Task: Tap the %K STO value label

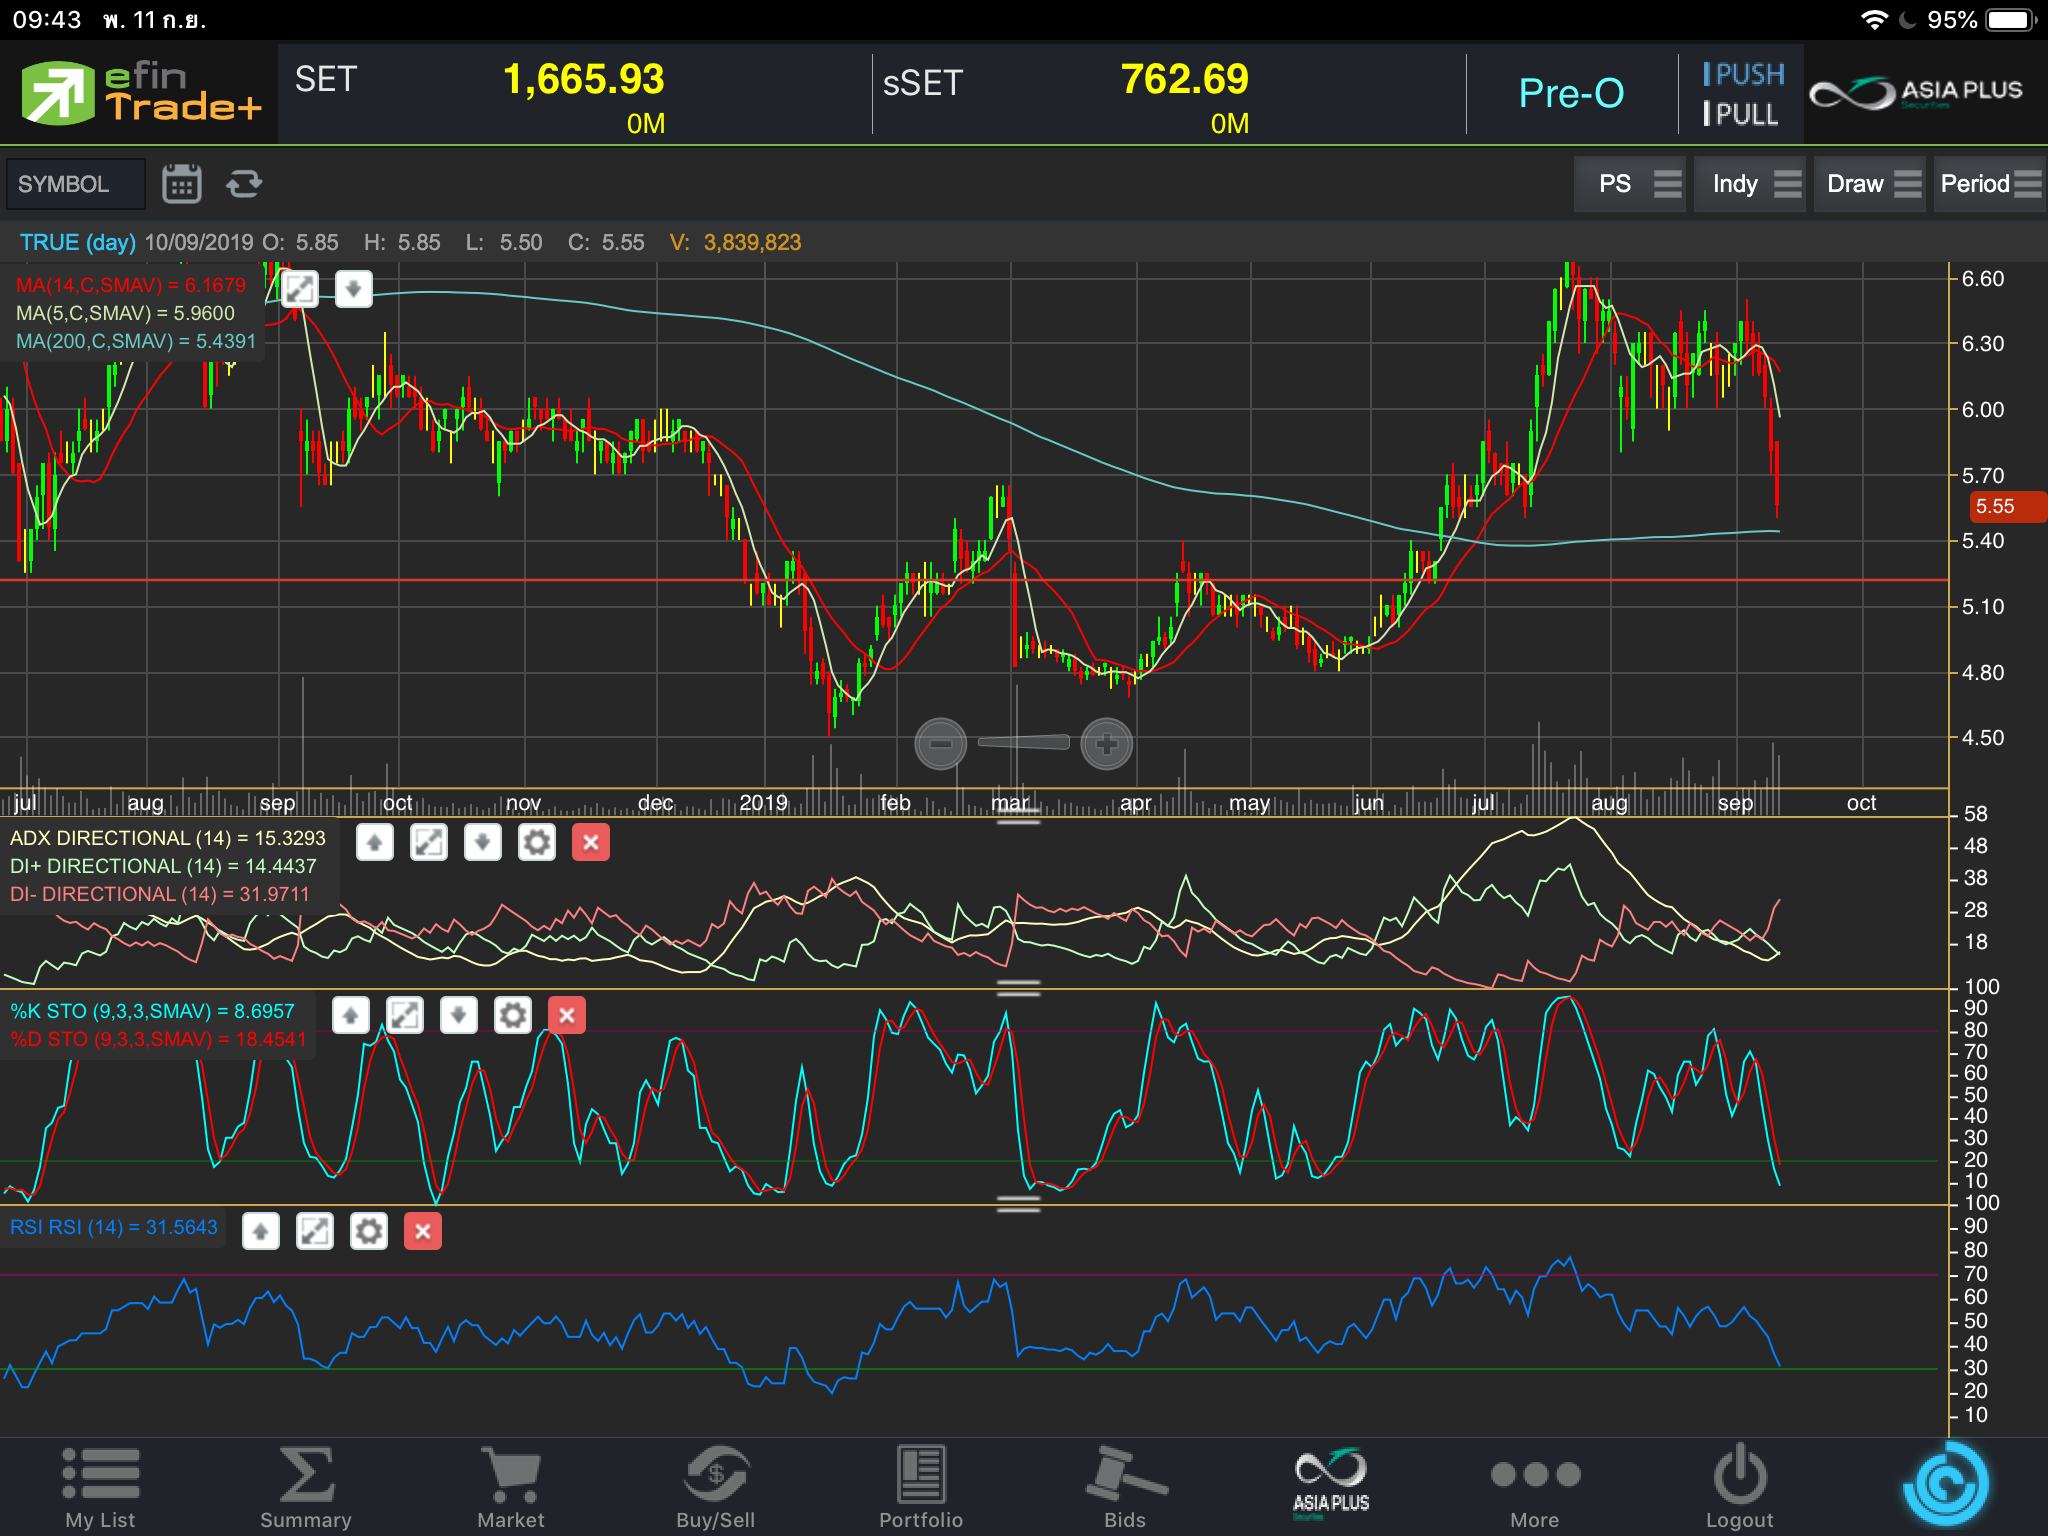Action: tap(153, 1011)
